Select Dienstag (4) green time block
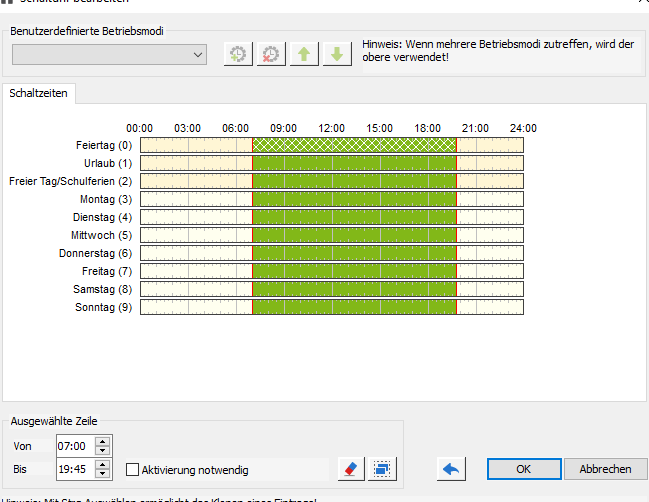The width and height of the screenshot is (649, 502). point(355,217)
